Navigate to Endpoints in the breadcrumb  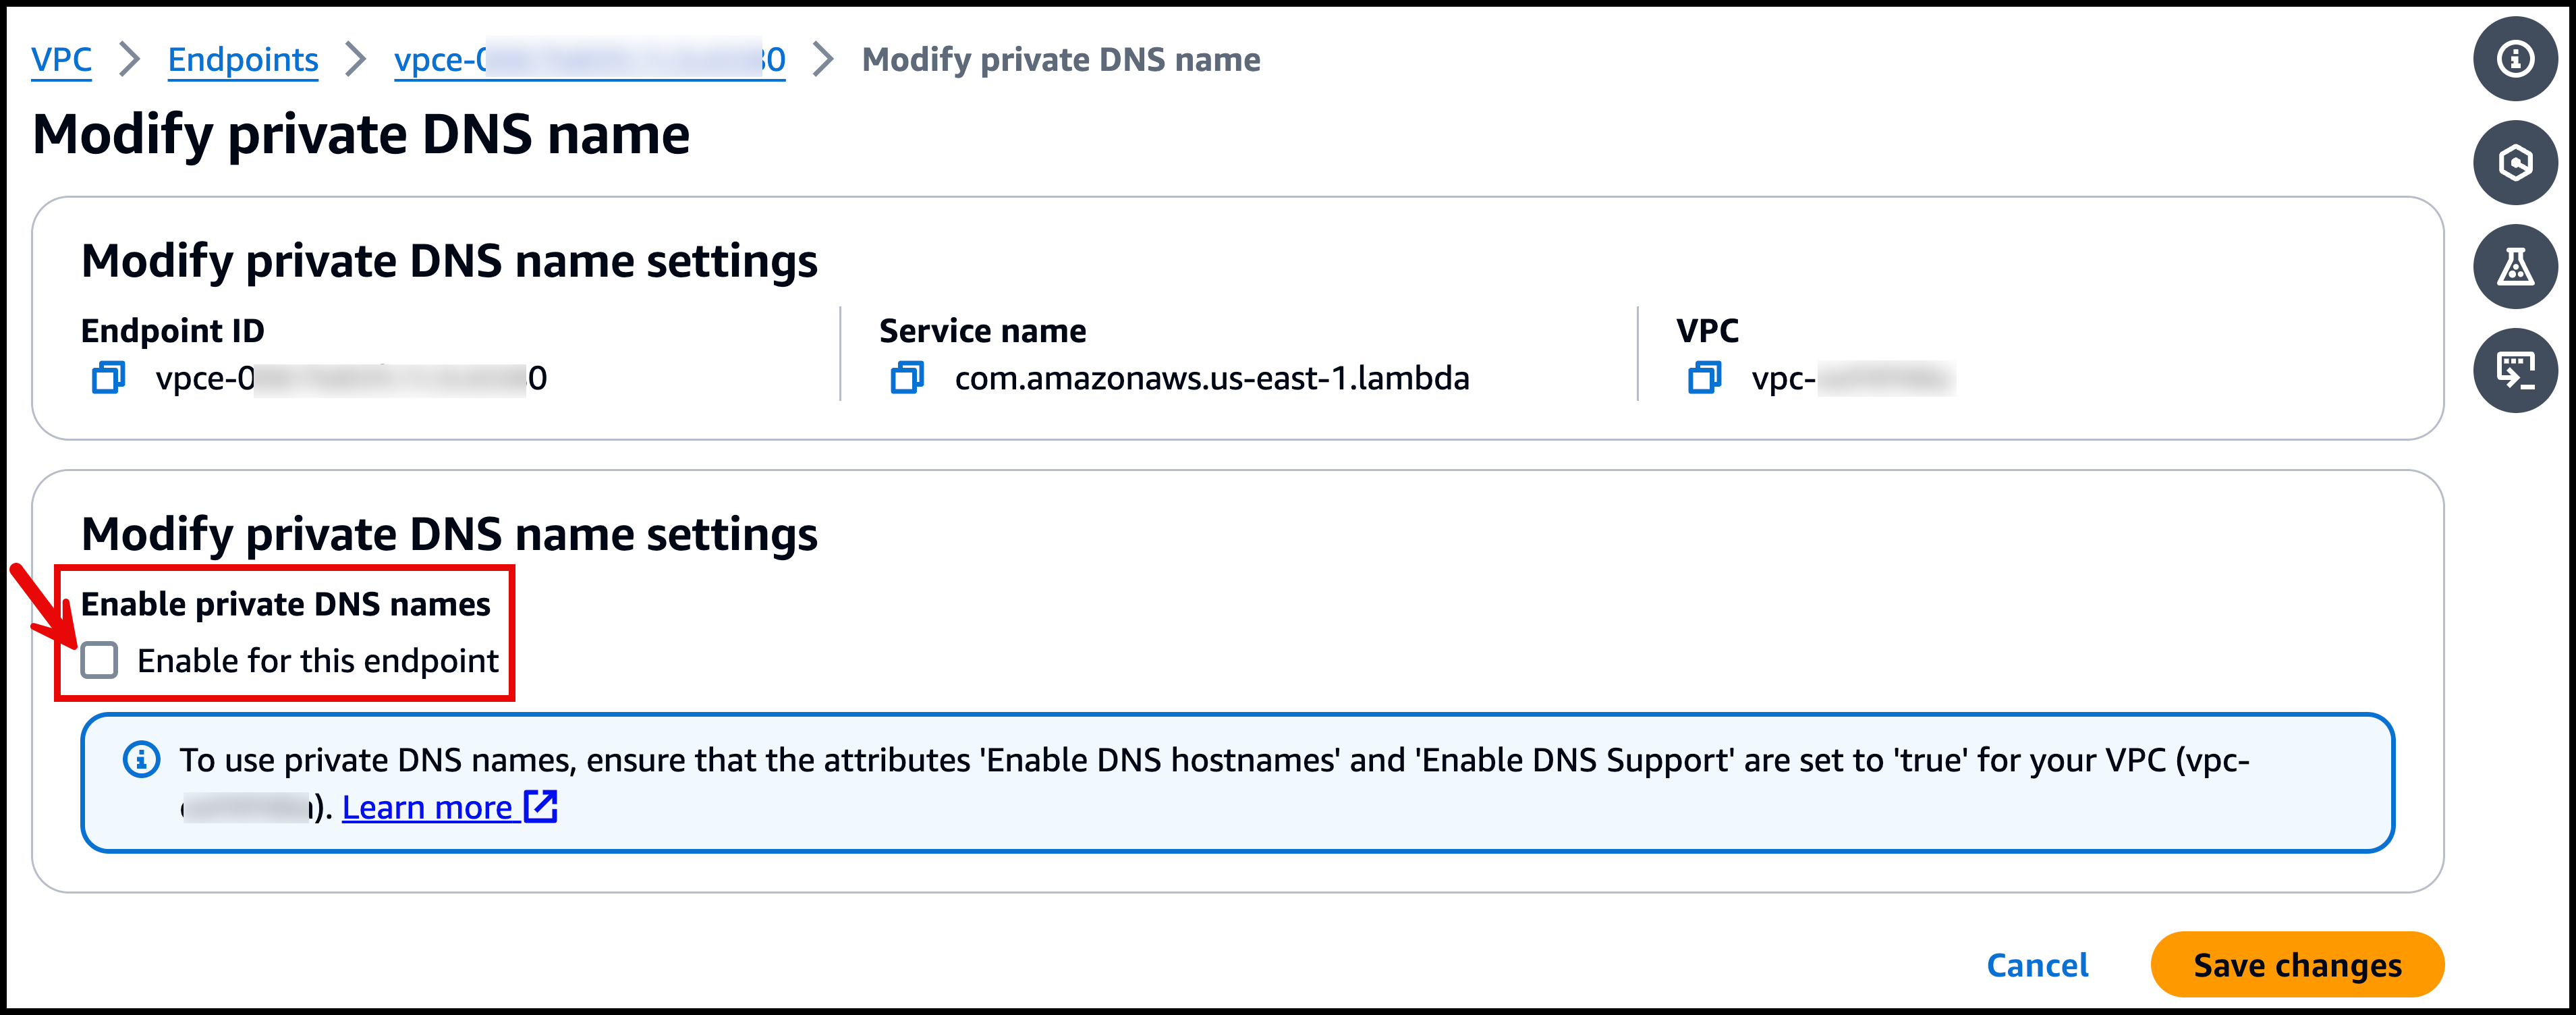[x=243, y=60]
